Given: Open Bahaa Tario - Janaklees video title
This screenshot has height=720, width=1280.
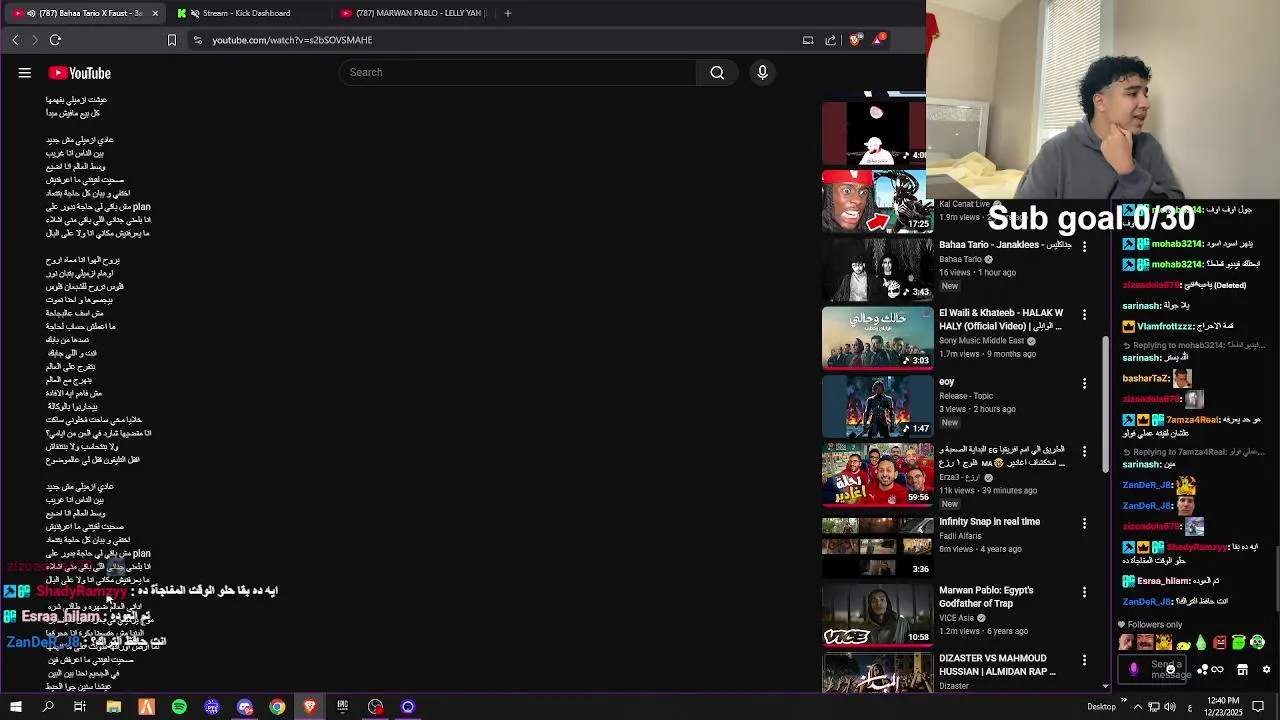Looking at the screenshot, I should pyautogui.click(x=1005, y=245).
